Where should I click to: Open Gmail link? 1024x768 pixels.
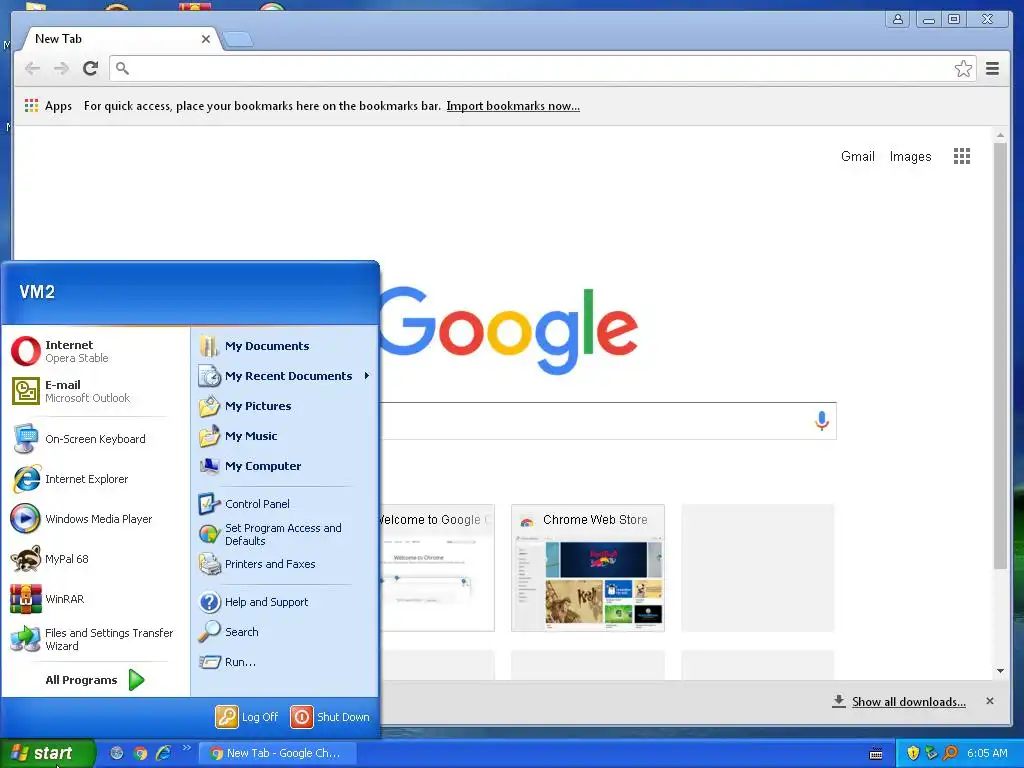click(x=857, y=156)
